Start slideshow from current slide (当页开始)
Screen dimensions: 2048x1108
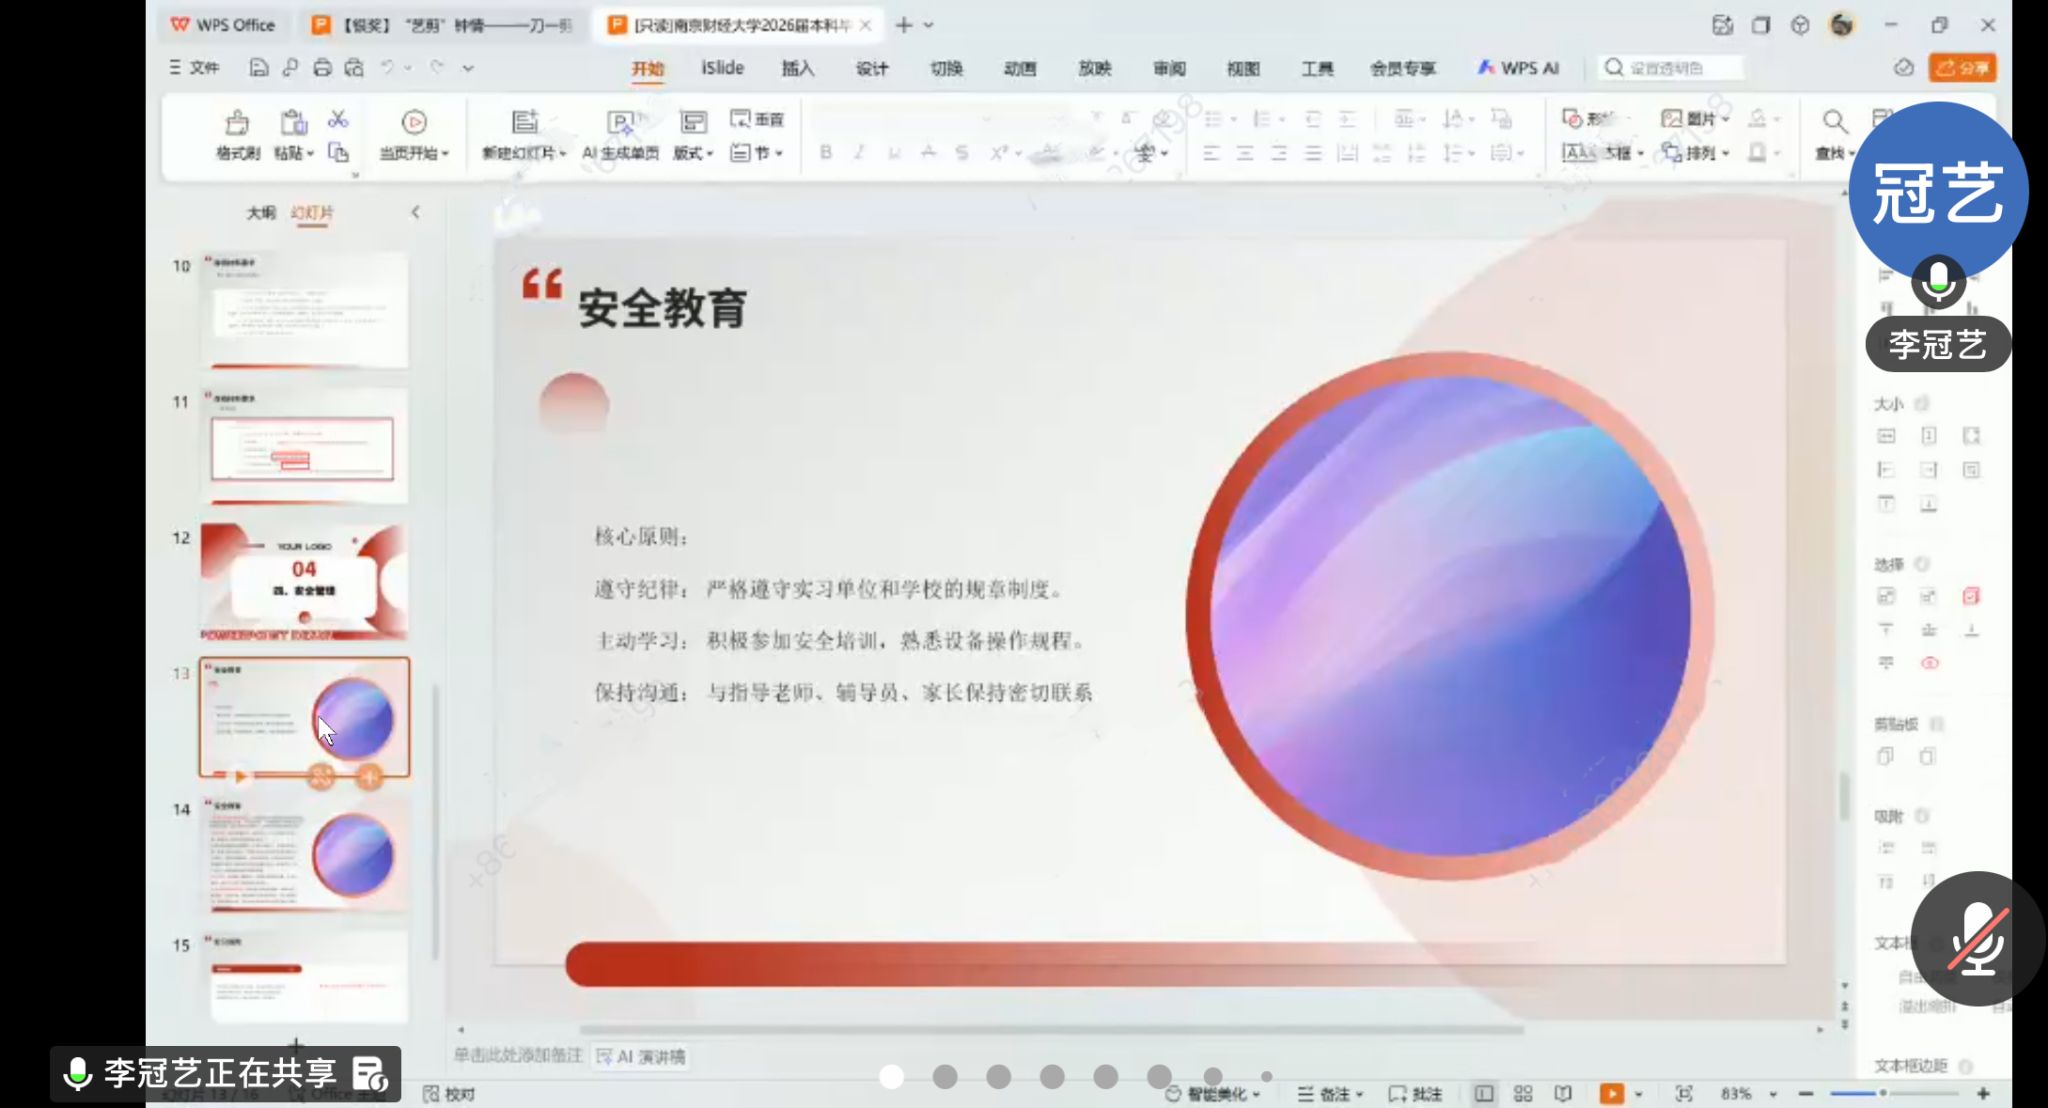pyautogui.click(x=414, y=123)
